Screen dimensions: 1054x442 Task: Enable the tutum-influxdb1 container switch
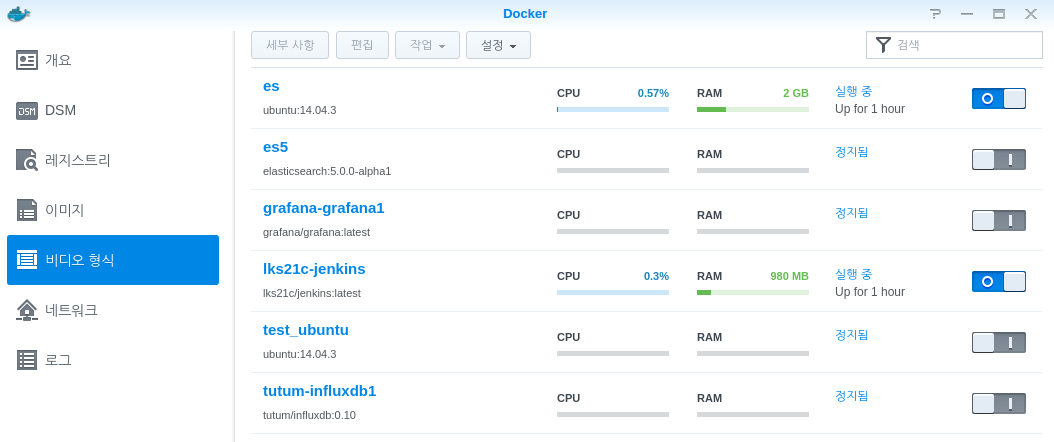point(999,404)
